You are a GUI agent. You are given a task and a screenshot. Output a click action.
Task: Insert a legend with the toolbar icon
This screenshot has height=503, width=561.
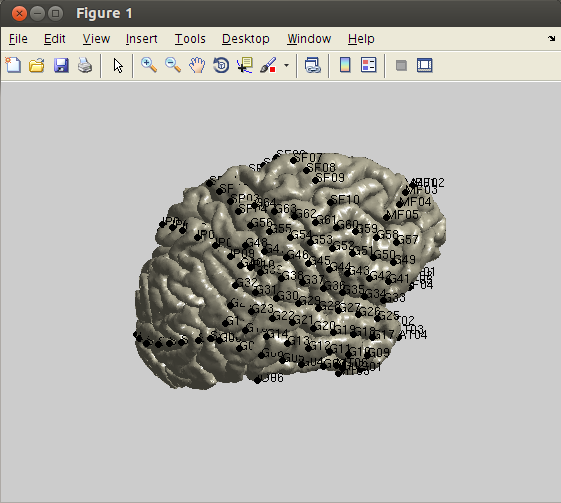[369, 65]
